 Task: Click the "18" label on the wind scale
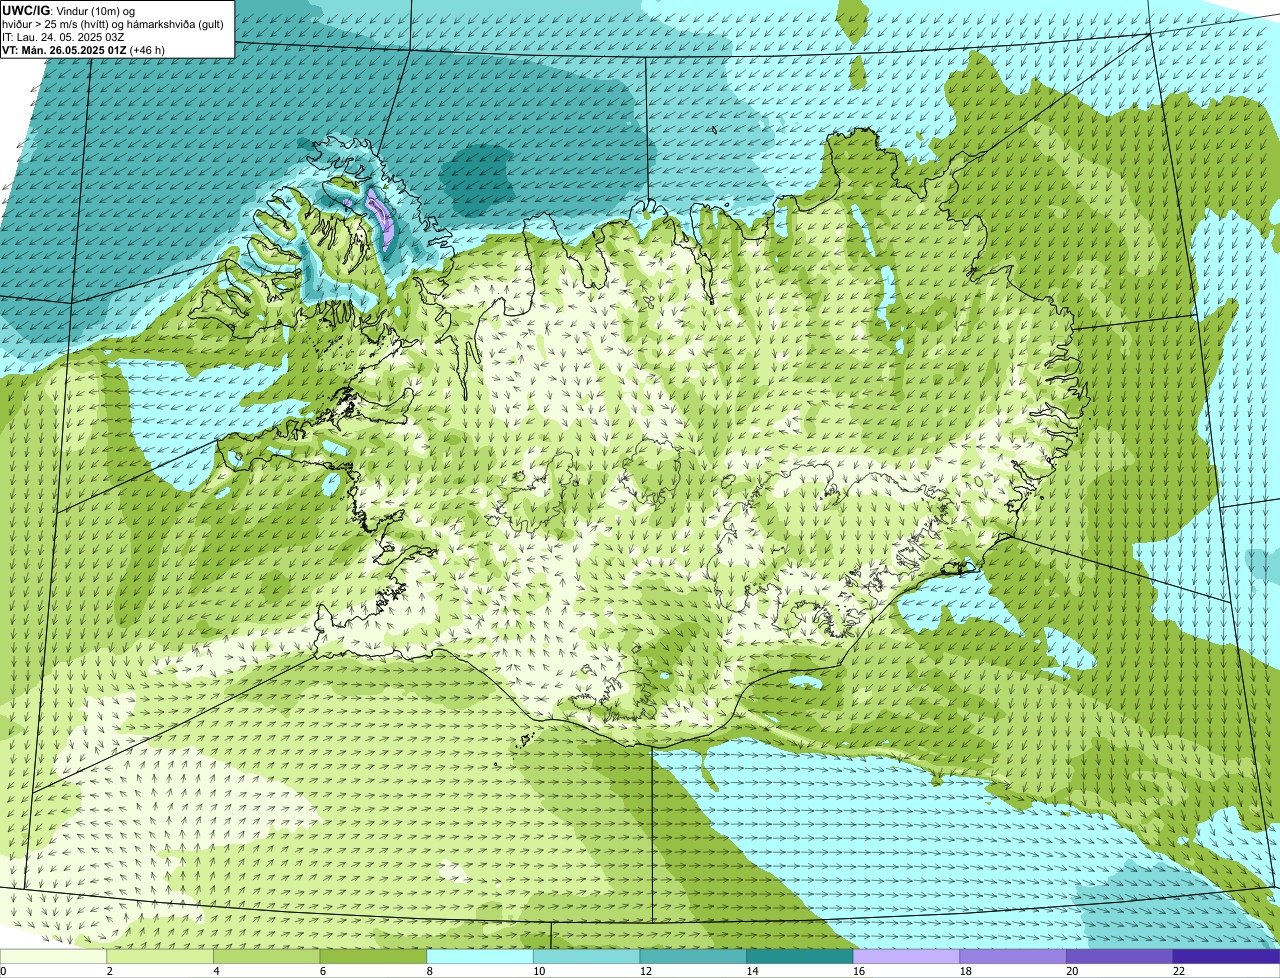pyautogui.click(x=966, y=971)
